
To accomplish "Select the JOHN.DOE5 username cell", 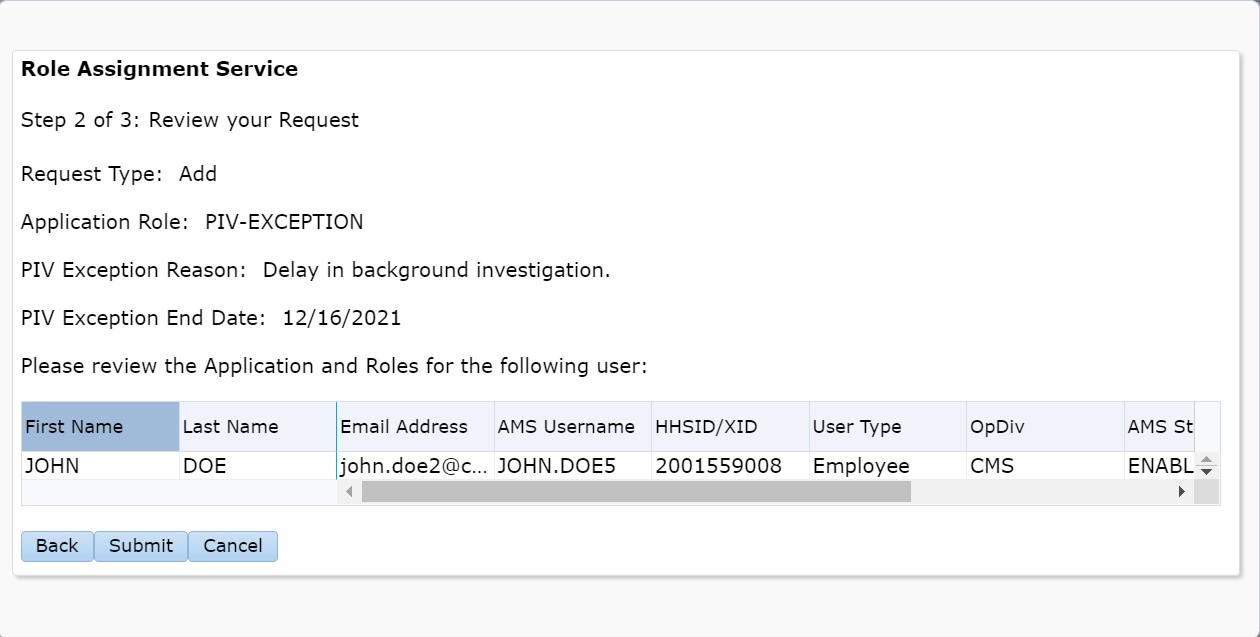I will pyautogui.click(x=572, y=466).
